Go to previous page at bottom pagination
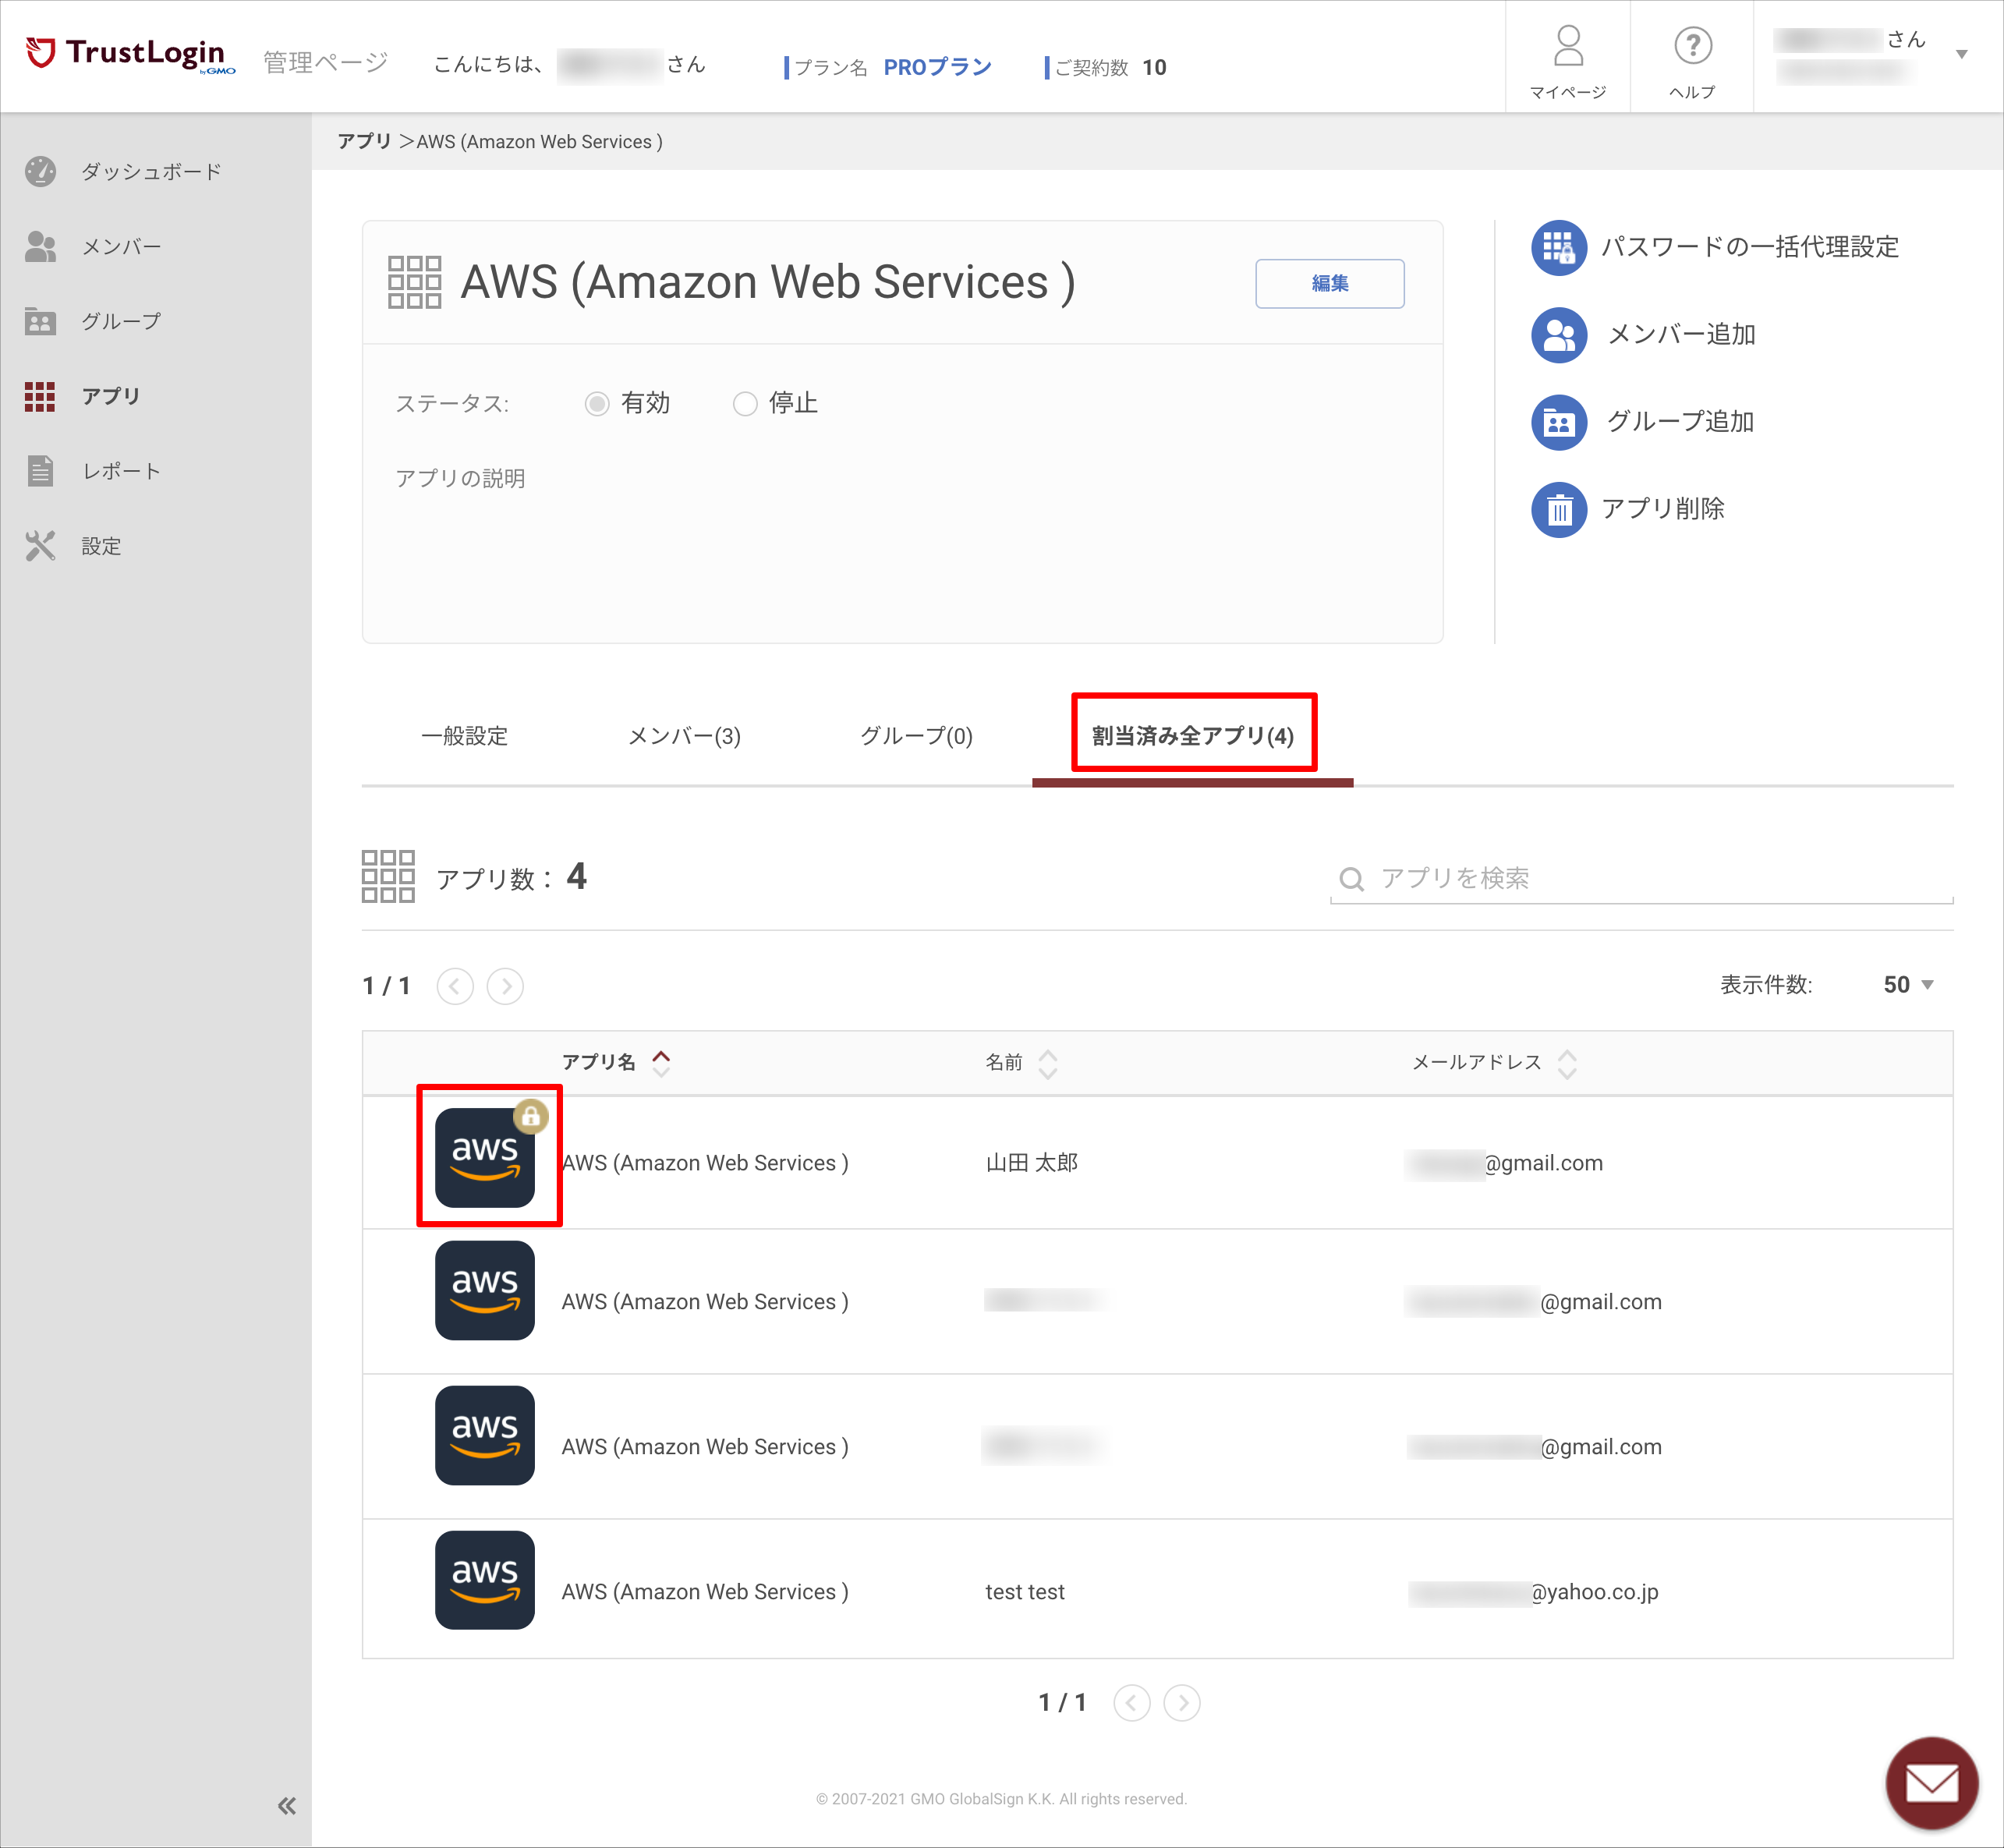This screenshot has width=2004, height=1848. (1132, 1702)
